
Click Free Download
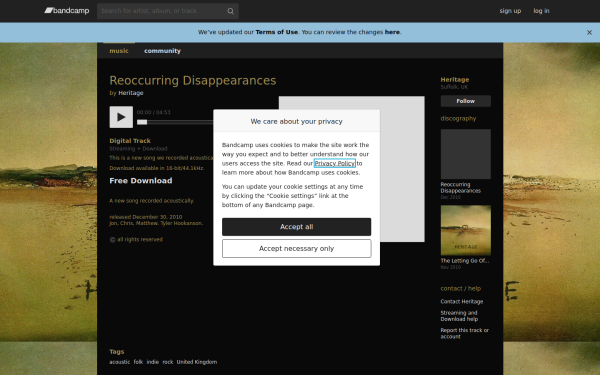click(141, 181)
